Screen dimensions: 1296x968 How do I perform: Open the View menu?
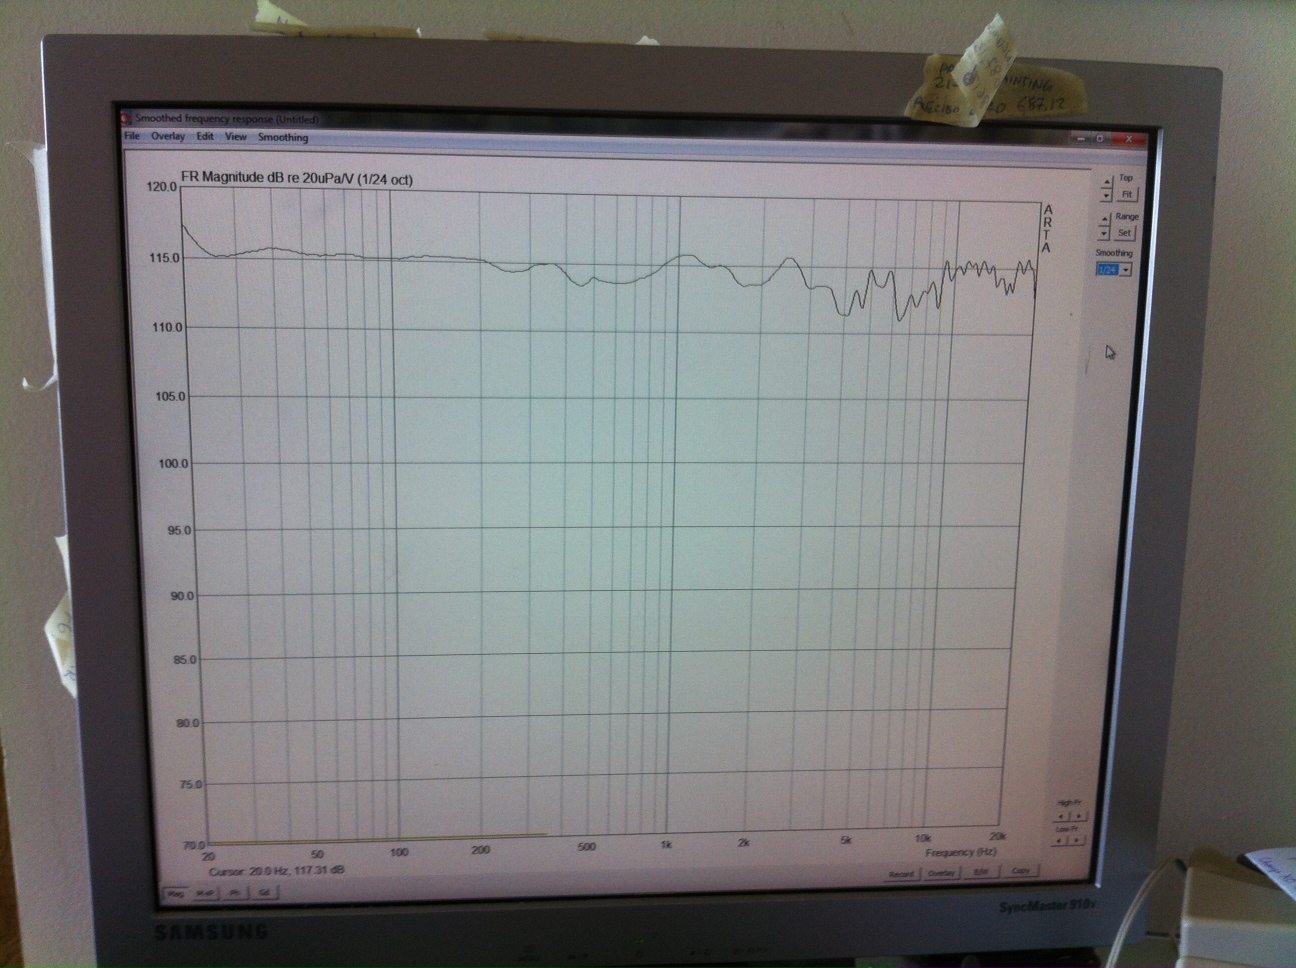(x=236, y=137)
